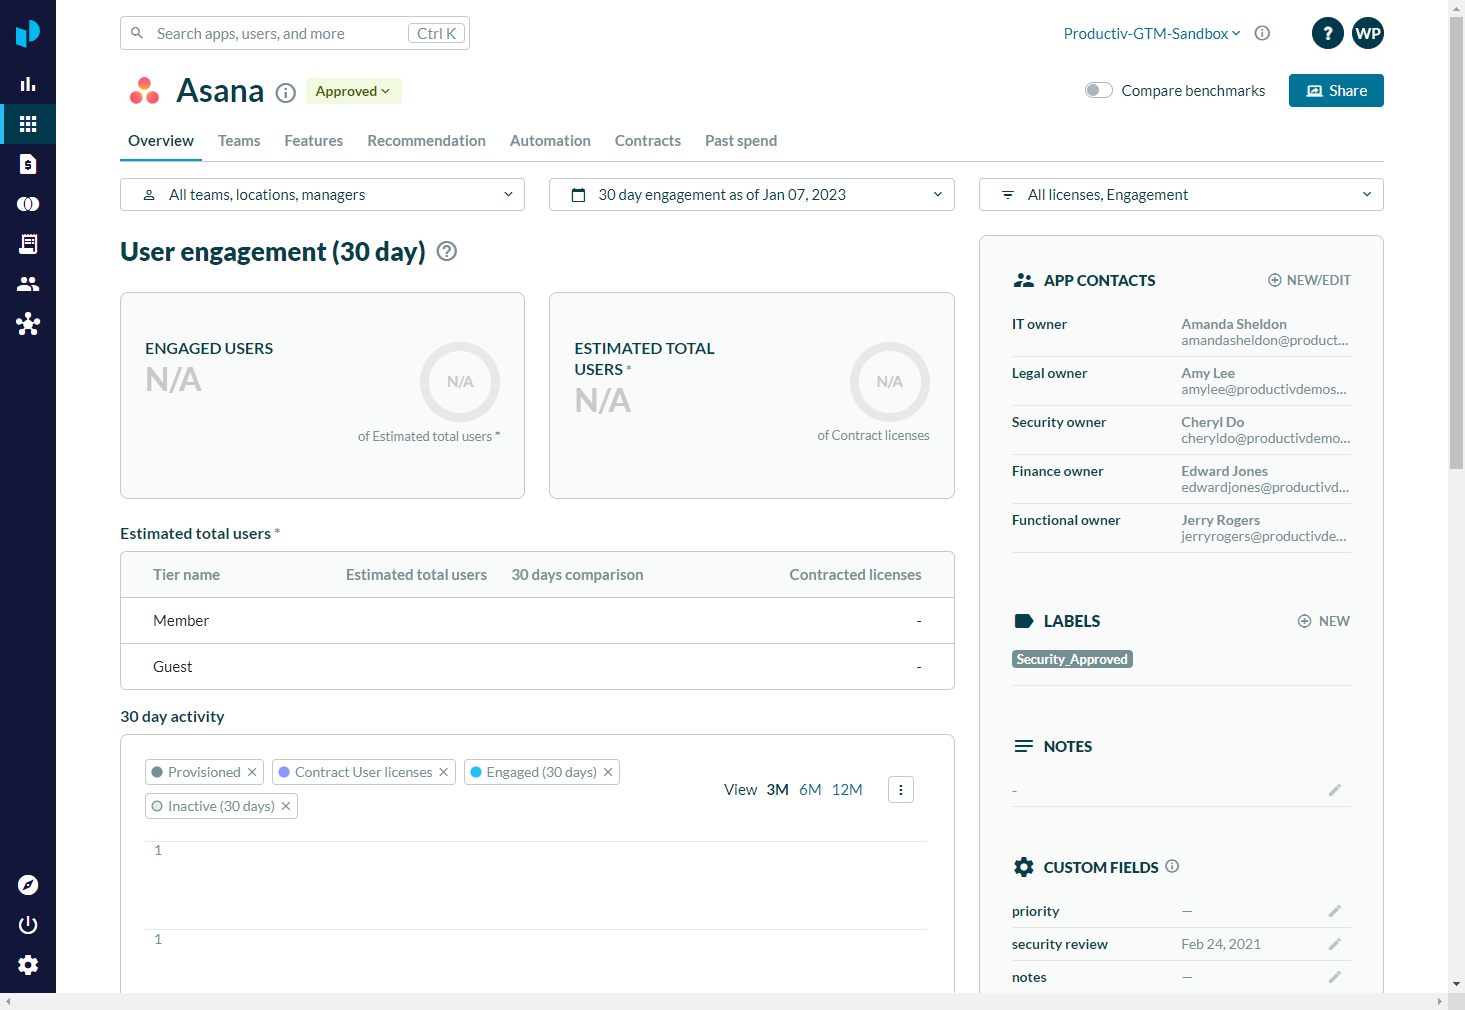Select the 6M chart view link
The height and width of the screenshot is (1010, 1465).
point(810,790)
